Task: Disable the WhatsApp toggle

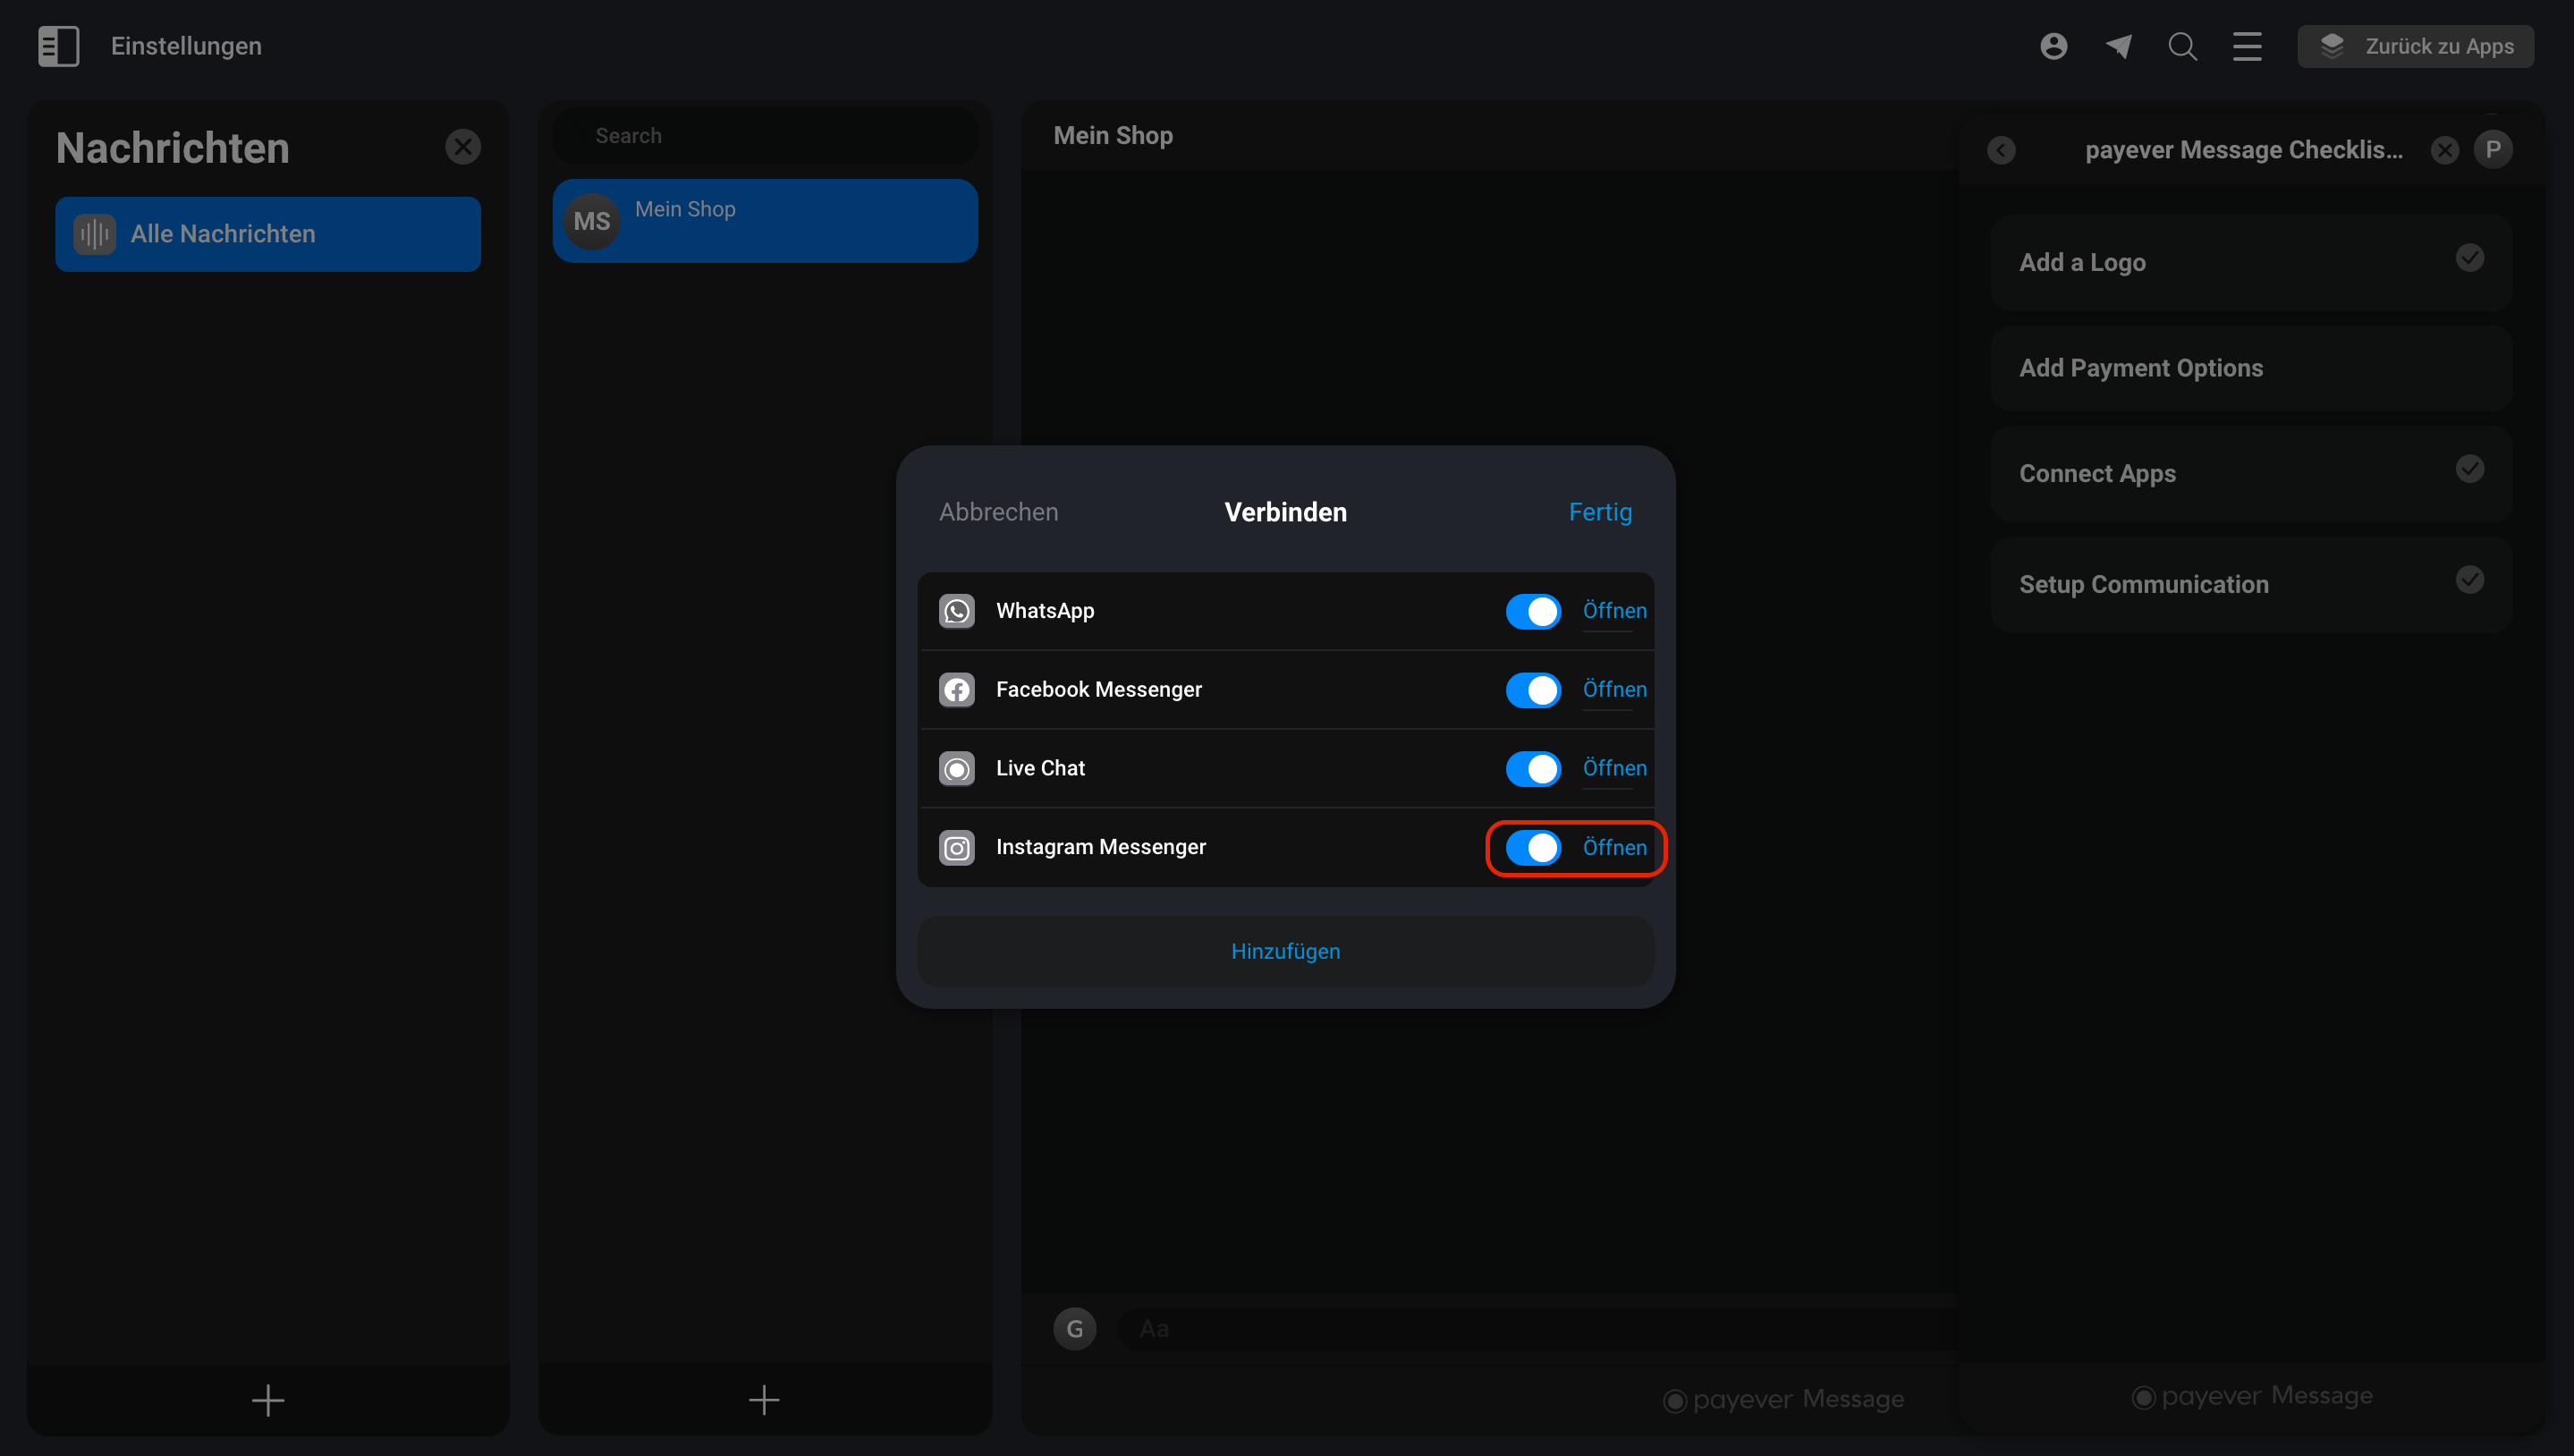Action: 1533,611
